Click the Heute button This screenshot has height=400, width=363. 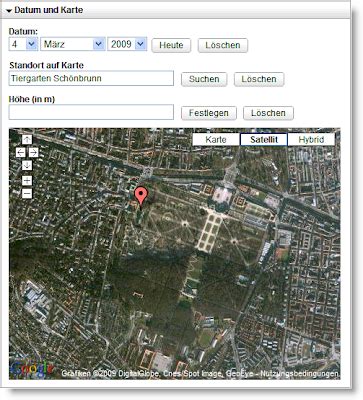coord(171,45)
